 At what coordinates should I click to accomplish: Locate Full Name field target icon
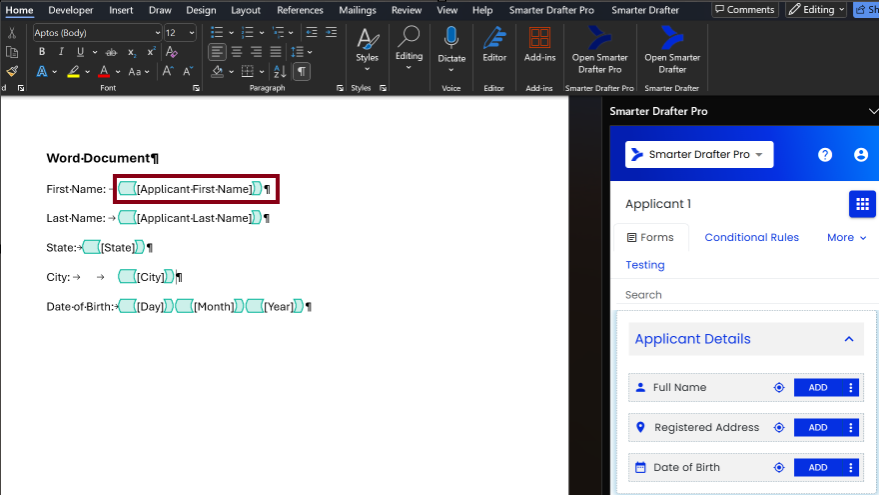pos(779,387)
